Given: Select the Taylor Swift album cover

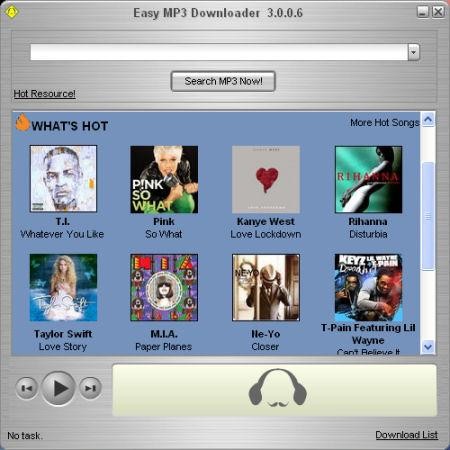Looking at the screenshot, I should 63,288.
